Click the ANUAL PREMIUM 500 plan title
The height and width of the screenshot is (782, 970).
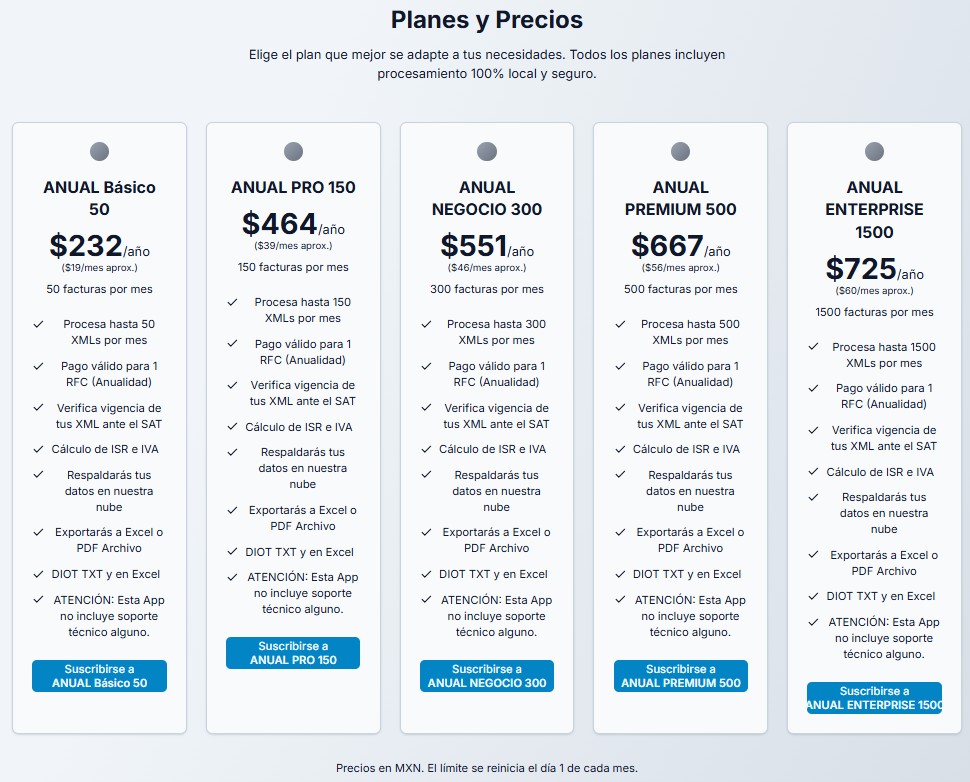[680, 198]
